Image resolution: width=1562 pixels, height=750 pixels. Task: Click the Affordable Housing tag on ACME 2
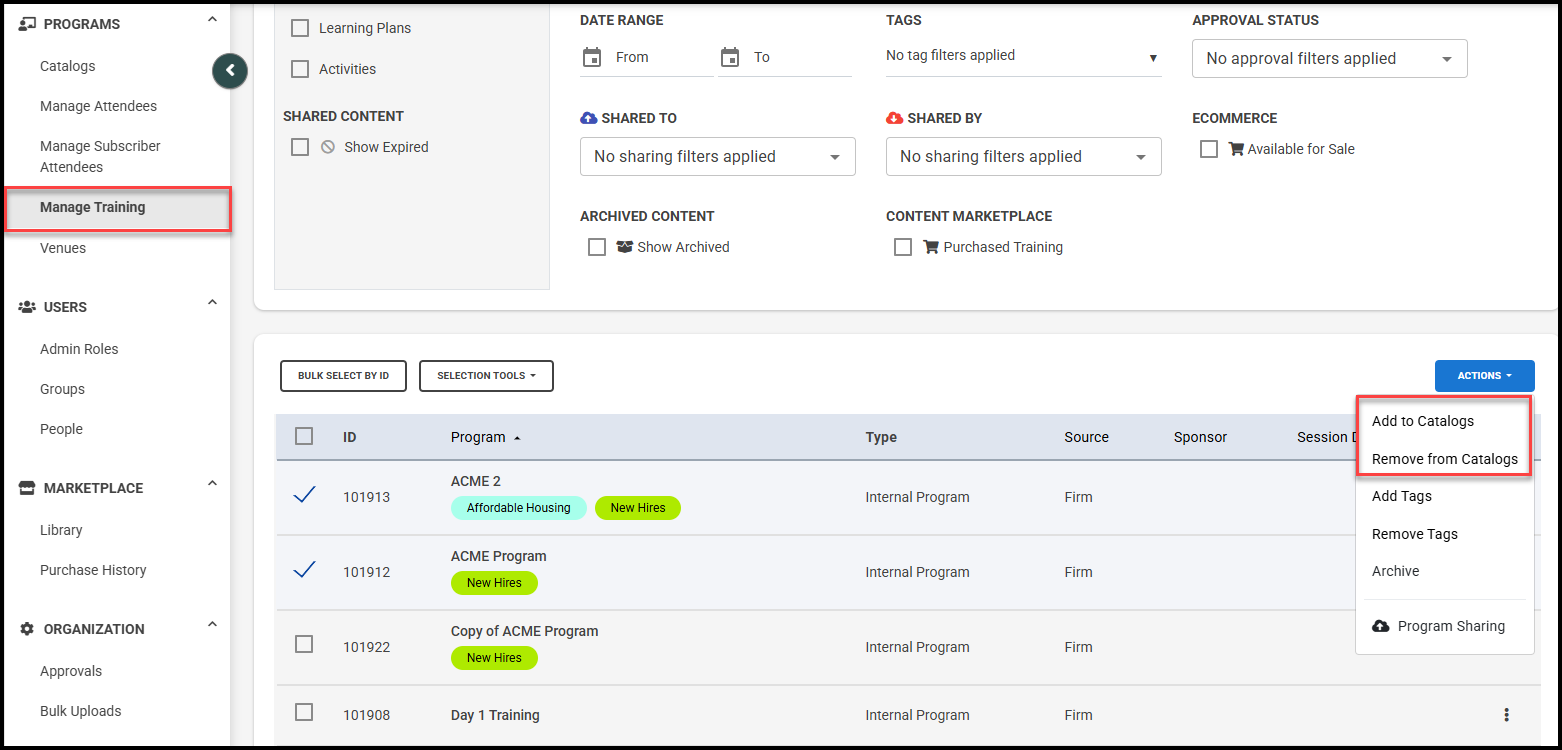(518, 508)
